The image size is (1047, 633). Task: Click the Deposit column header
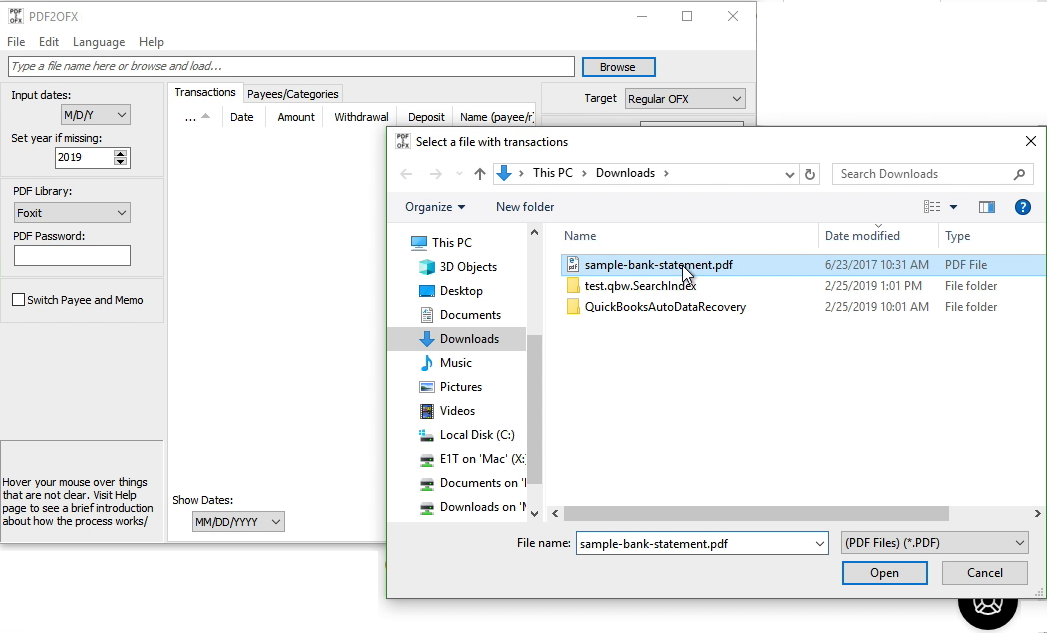tap(425, 117)
